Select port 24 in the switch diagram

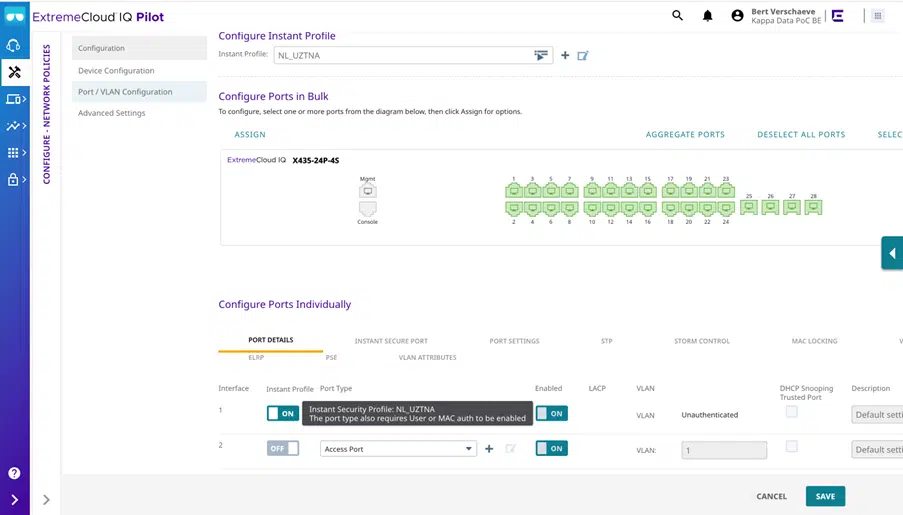click(x=726, y=208)
